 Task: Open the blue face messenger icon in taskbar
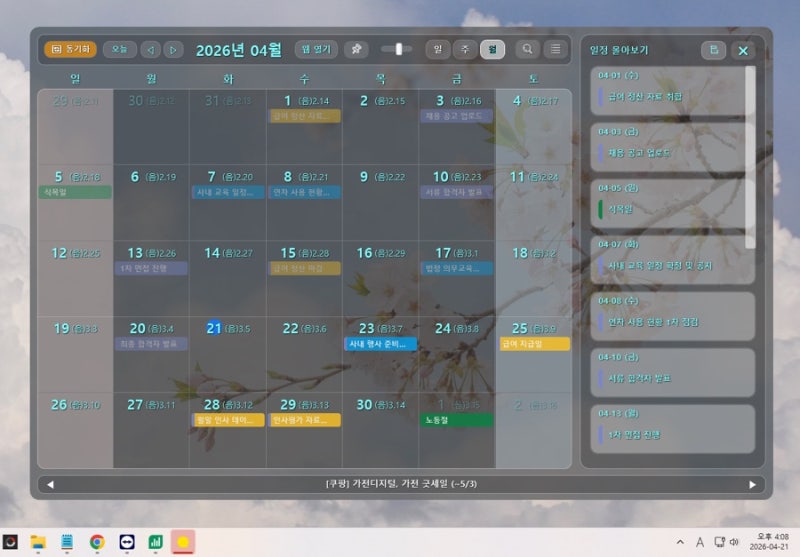(x=127, y=542)
